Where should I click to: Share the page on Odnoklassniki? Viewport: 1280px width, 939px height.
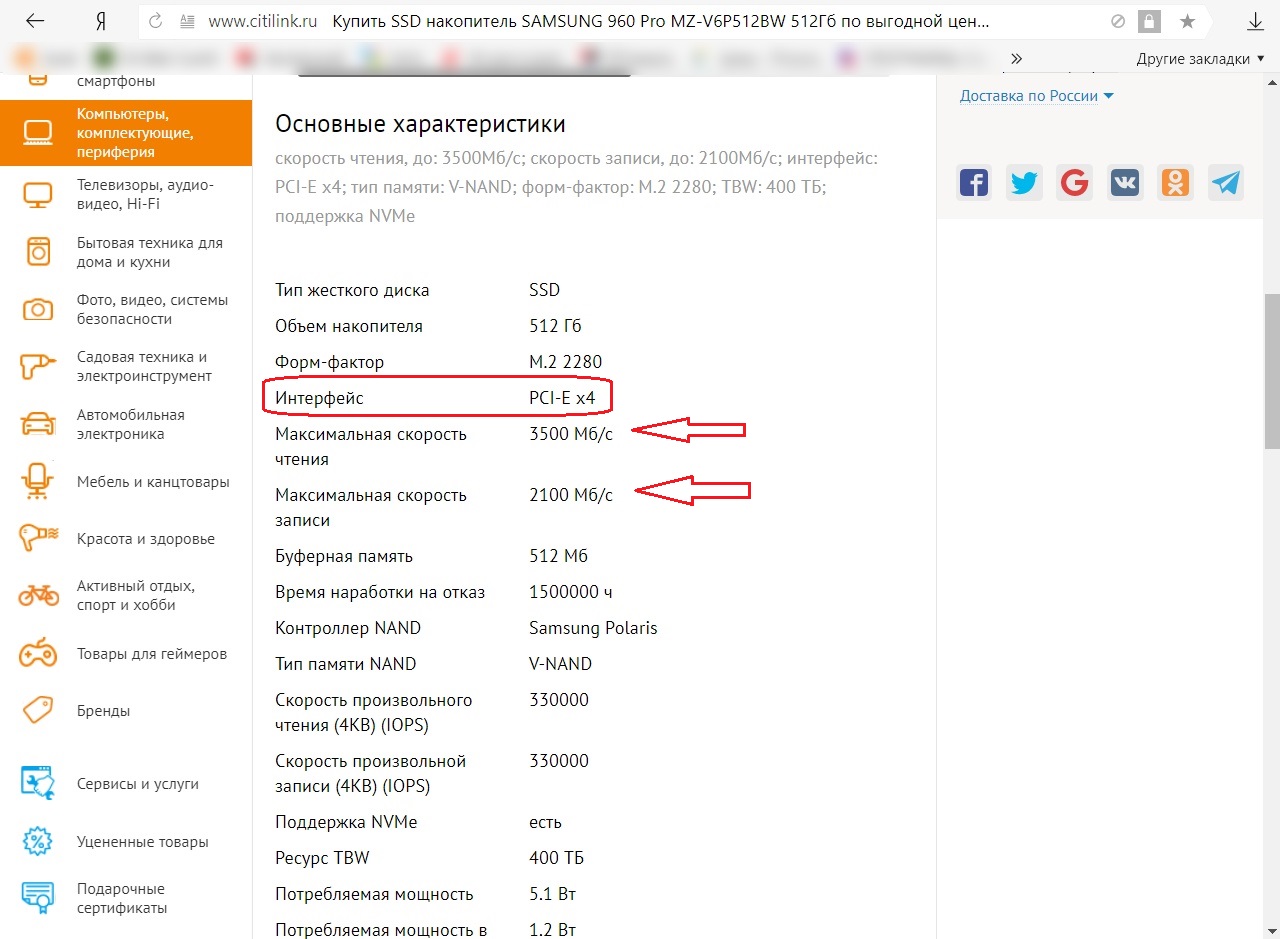click(x=1175, y=182)
